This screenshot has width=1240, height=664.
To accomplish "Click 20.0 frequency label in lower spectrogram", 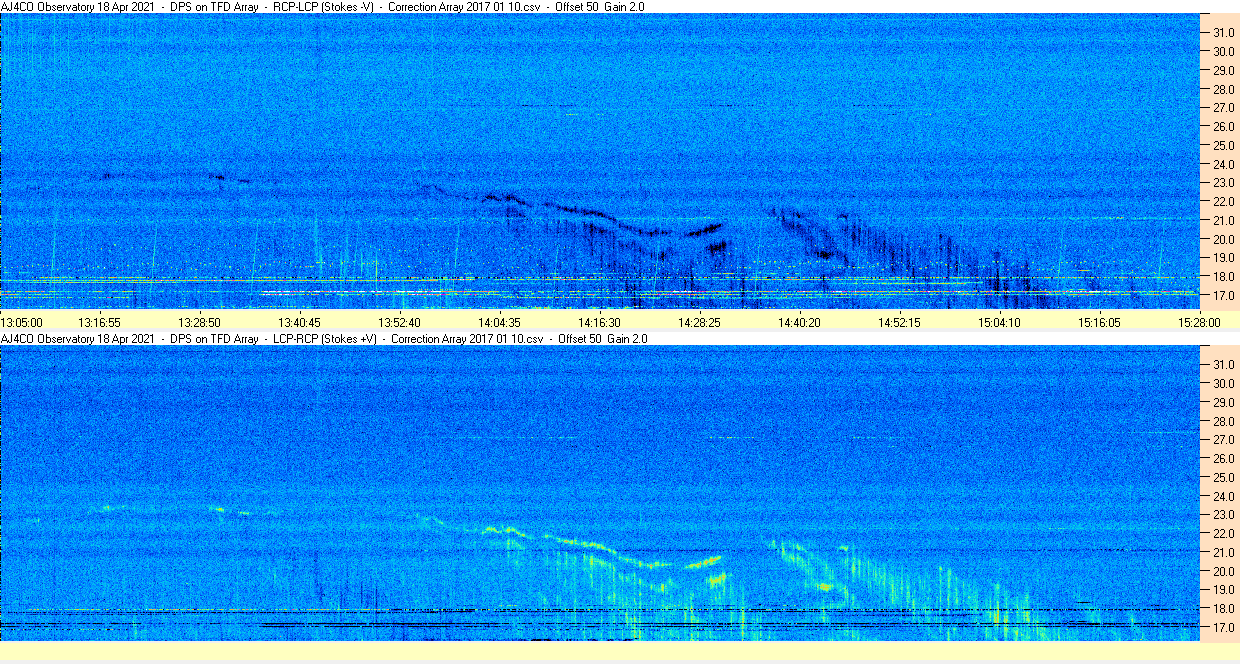I will pyautogui.click(x=1224, y=571).
